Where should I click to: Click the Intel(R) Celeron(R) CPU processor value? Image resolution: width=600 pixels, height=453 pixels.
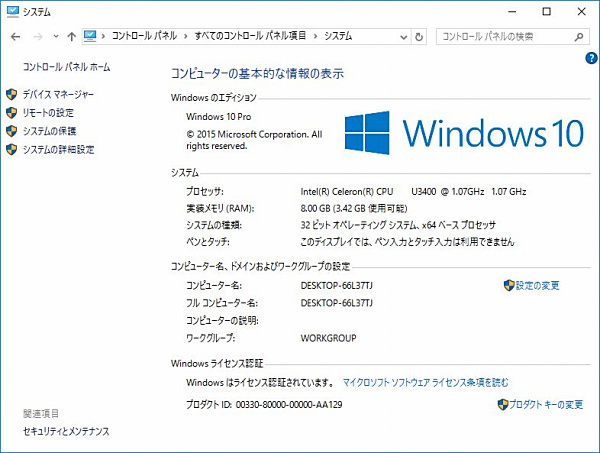click(x=413, y=191)
